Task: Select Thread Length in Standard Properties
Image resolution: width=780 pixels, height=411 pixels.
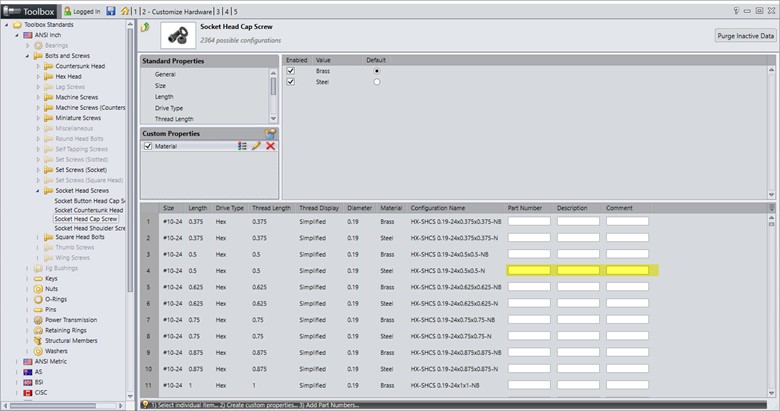Action: click(x=175, y=119)
